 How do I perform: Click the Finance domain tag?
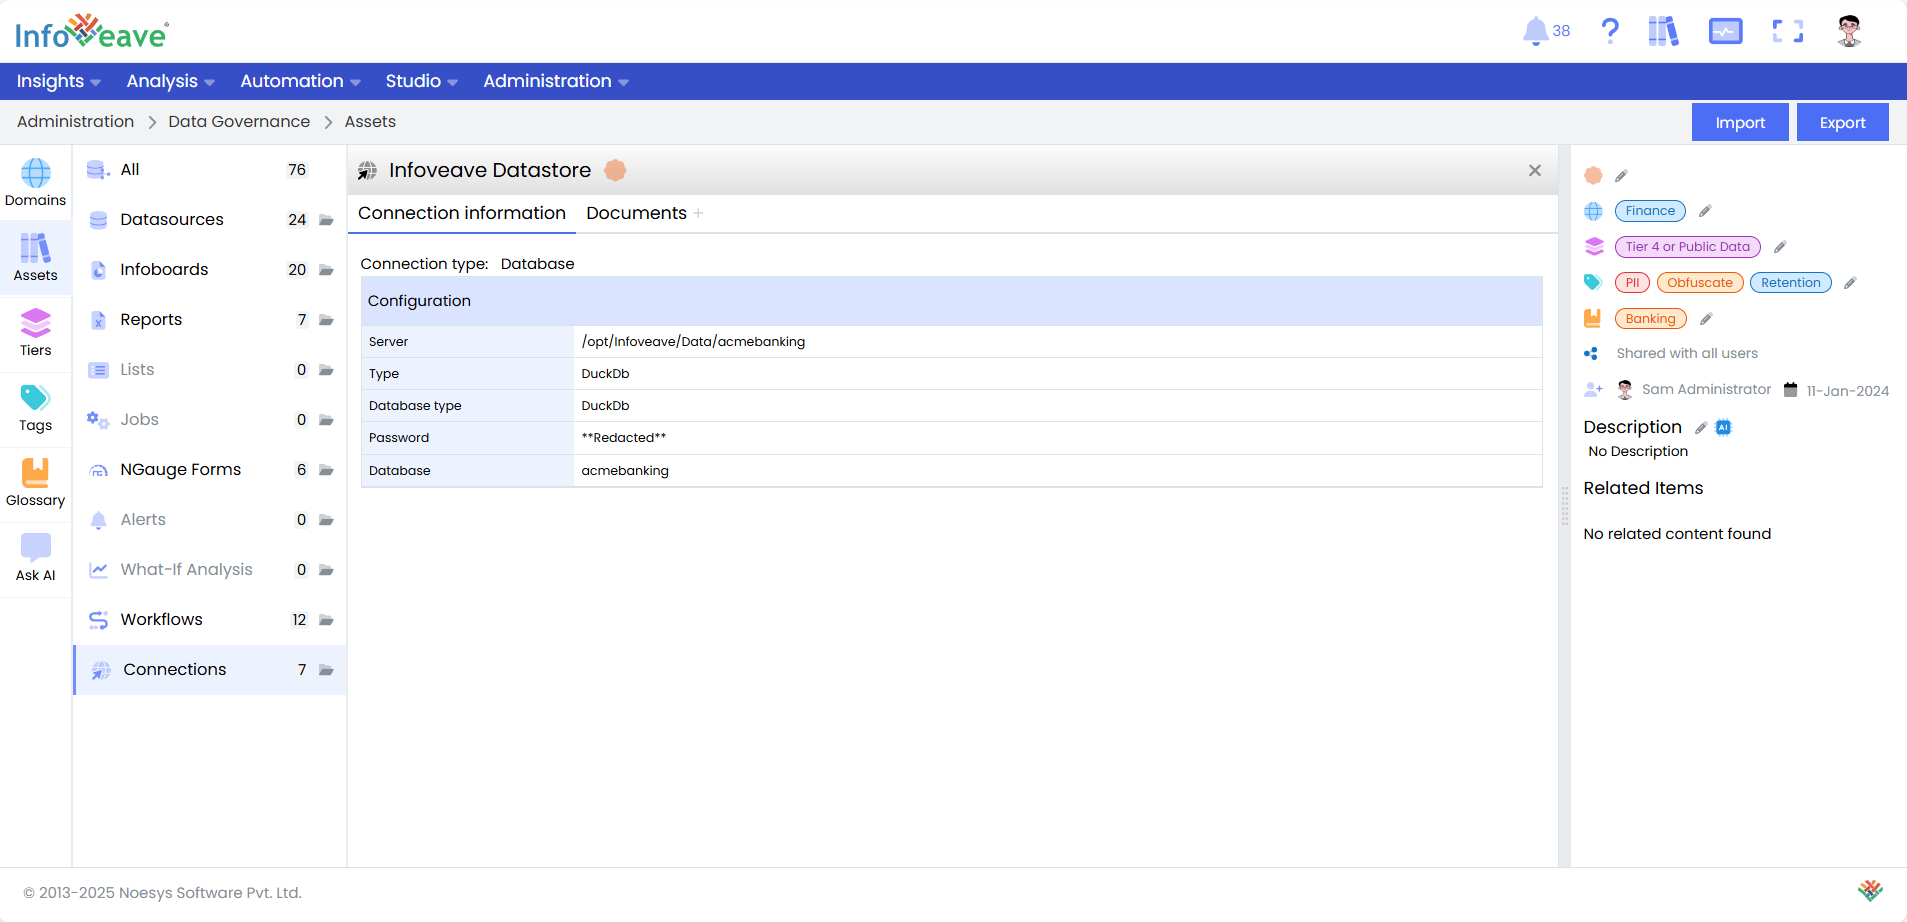tap(1650, 211)
